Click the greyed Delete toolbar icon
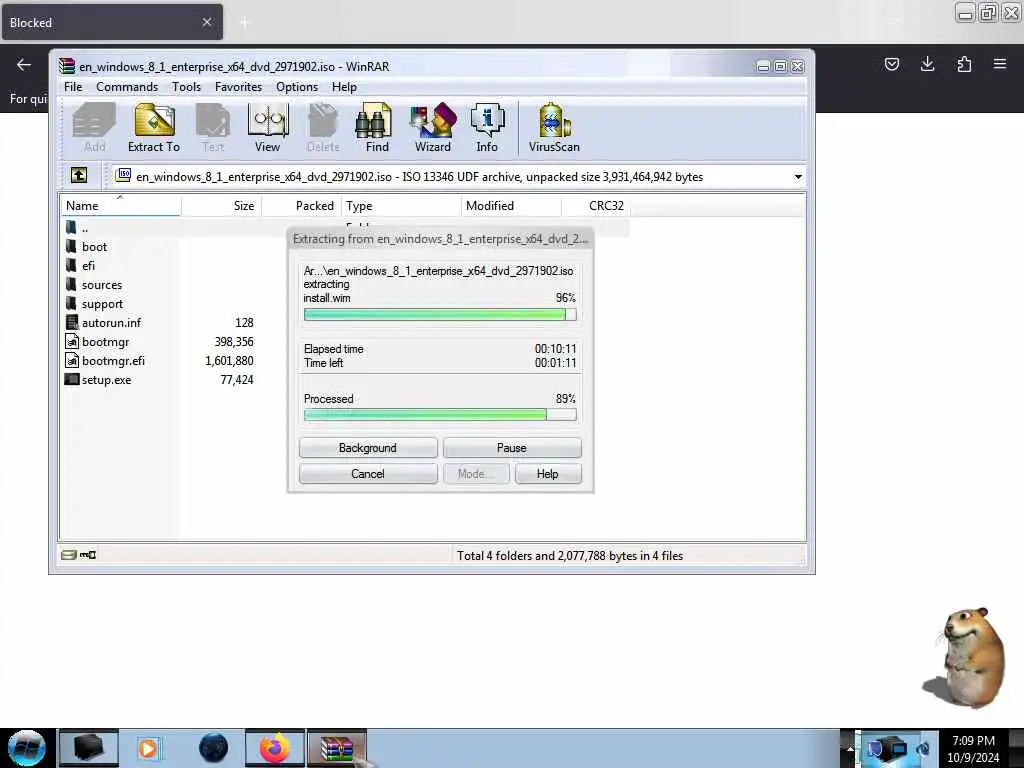1024x768 pixels. click(323, 128)
